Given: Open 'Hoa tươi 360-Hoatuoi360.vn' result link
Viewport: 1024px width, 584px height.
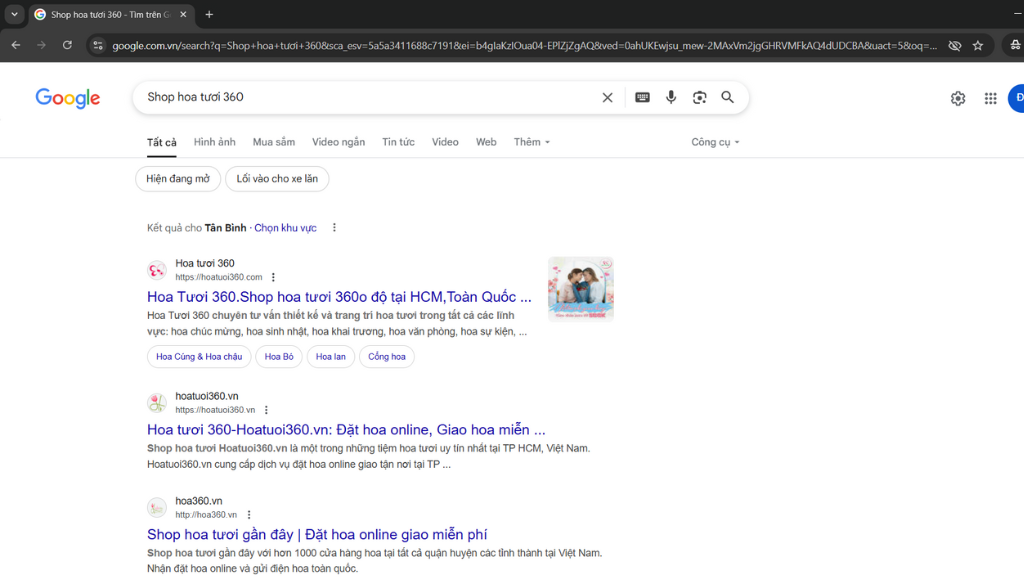Looking at the screenshot, I should coord(346,430).
